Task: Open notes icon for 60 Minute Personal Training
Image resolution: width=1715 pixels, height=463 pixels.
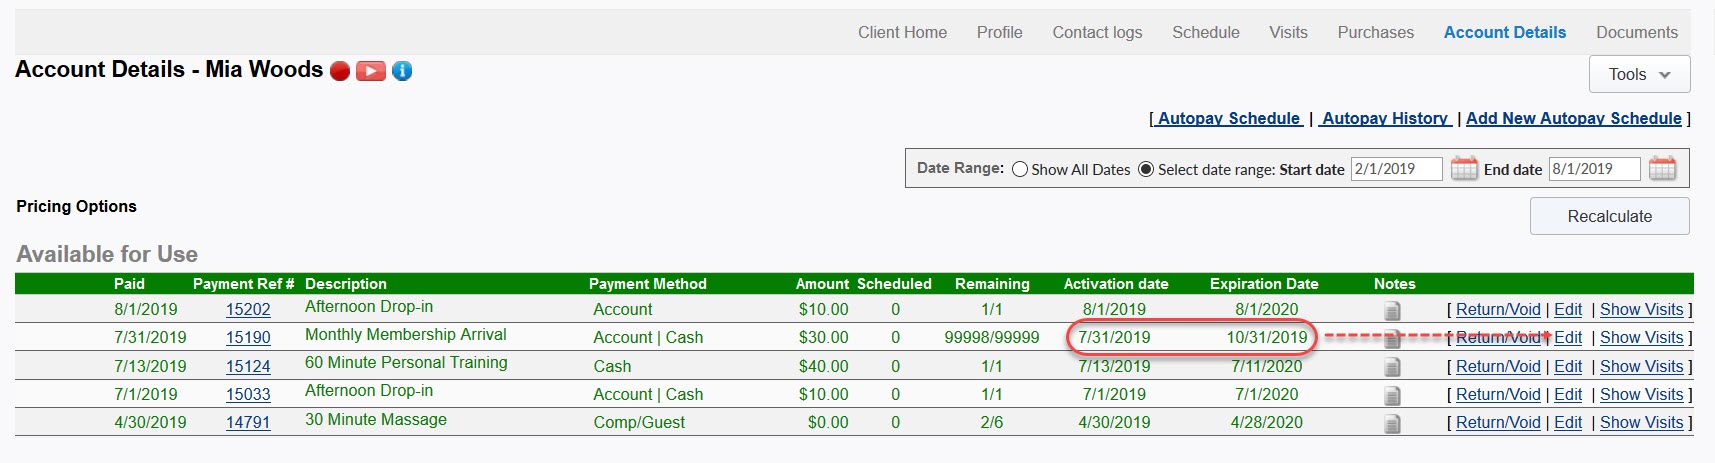Action: [x=1392, y=368]
